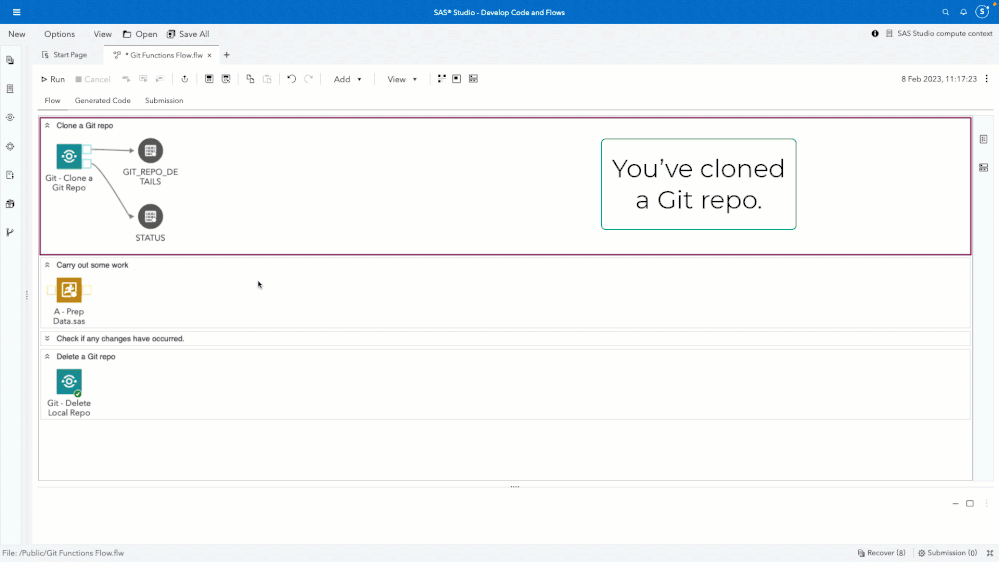Viewport: 999px width, 562px height.
Task: Click the bottom panel horizontal splitter handle
Action: (515, 486)
